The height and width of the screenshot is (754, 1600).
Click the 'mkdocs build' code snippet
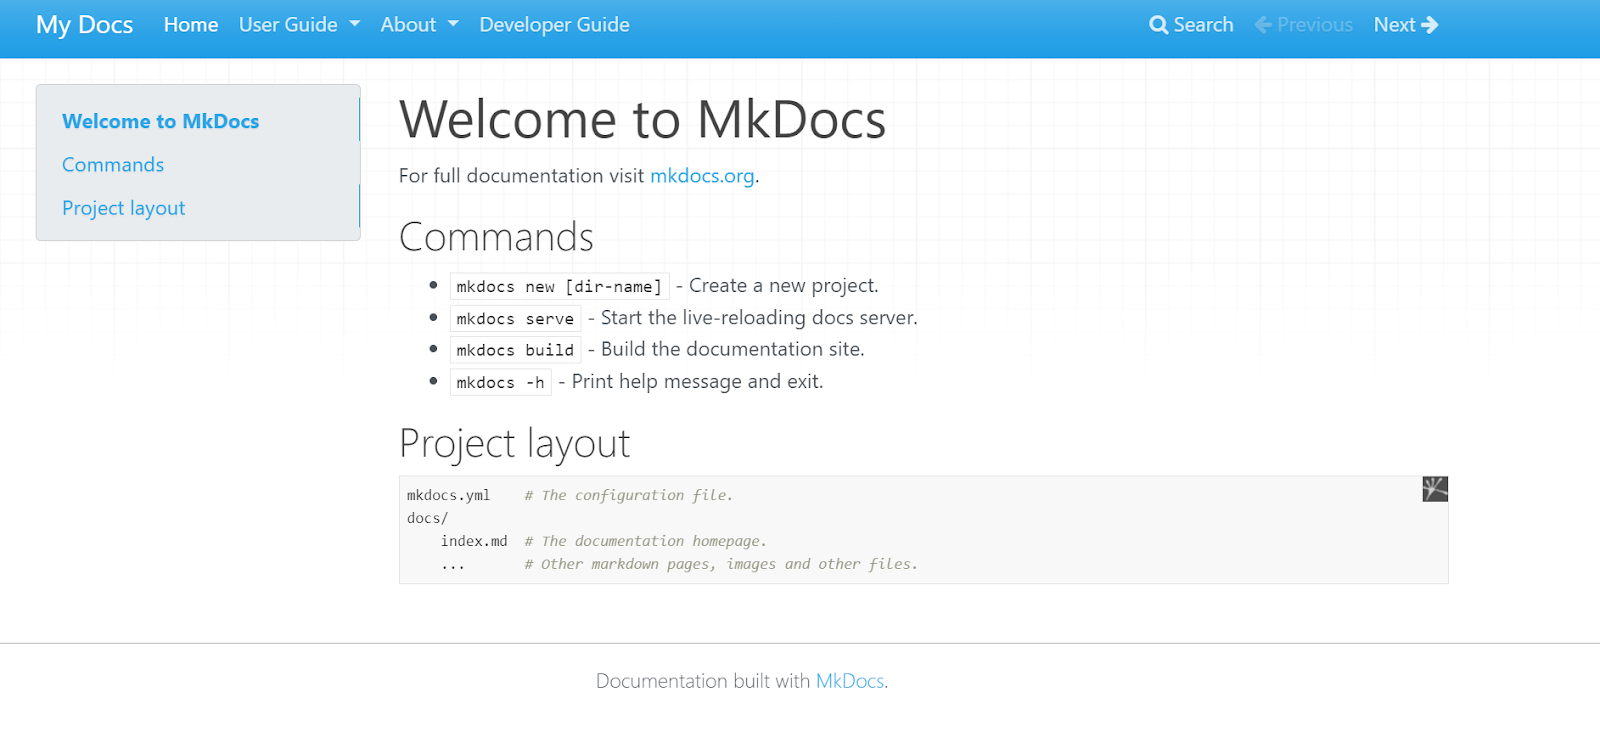[515, 350]
